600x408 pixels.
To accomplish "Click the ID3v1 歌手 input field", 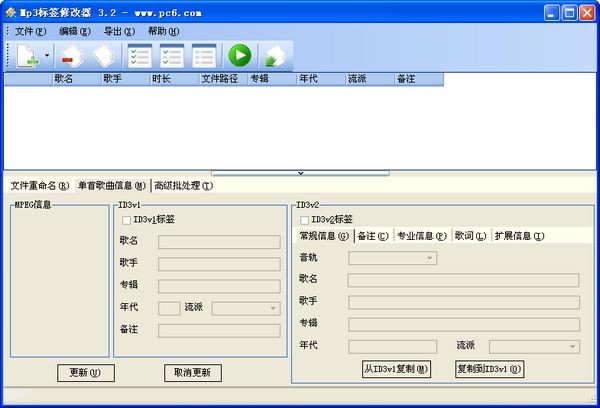I will click(219, 264).
